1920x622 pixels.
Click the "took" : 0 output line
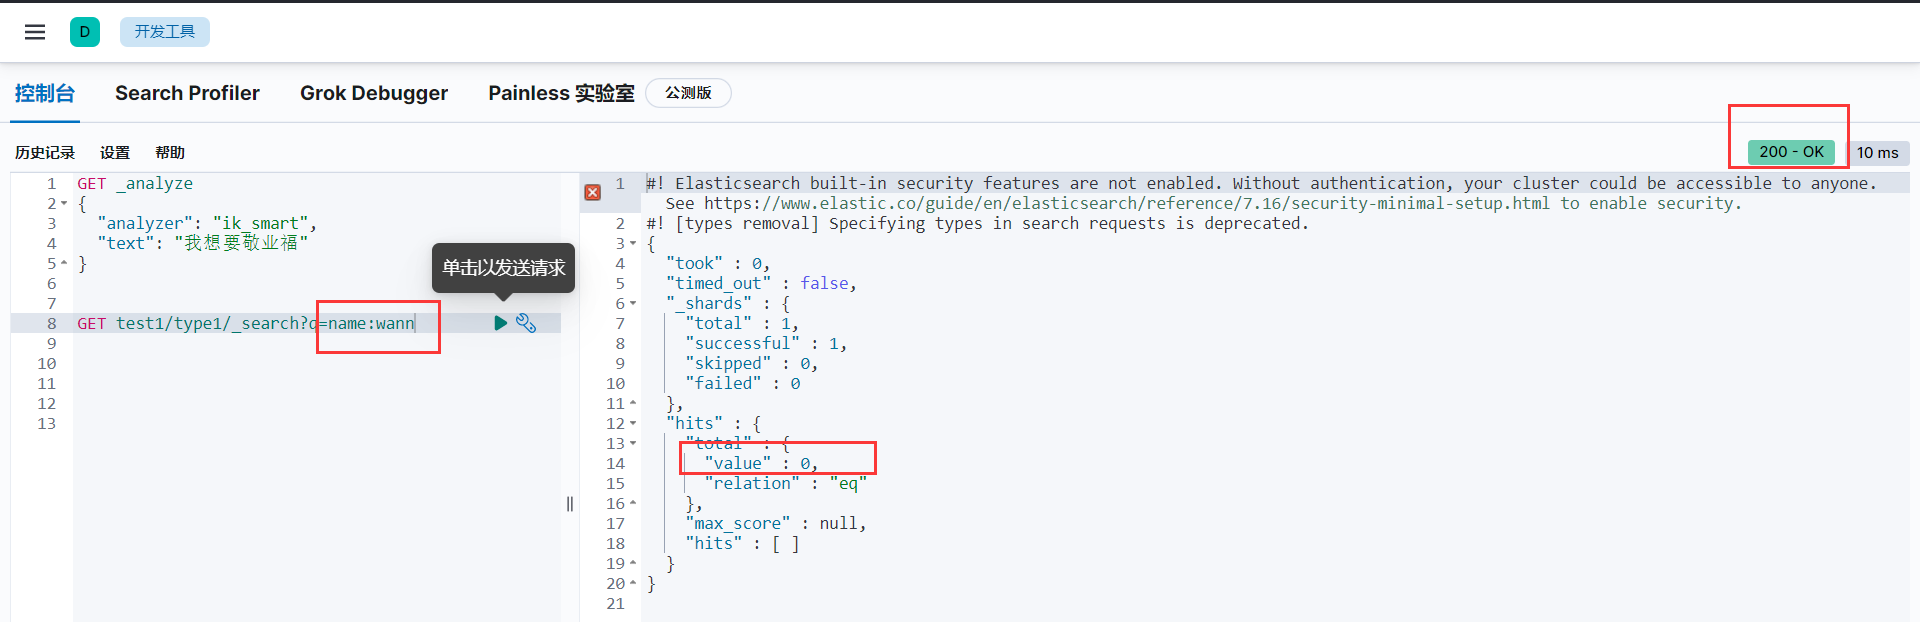pyautogui.click(x=718, y=264)
